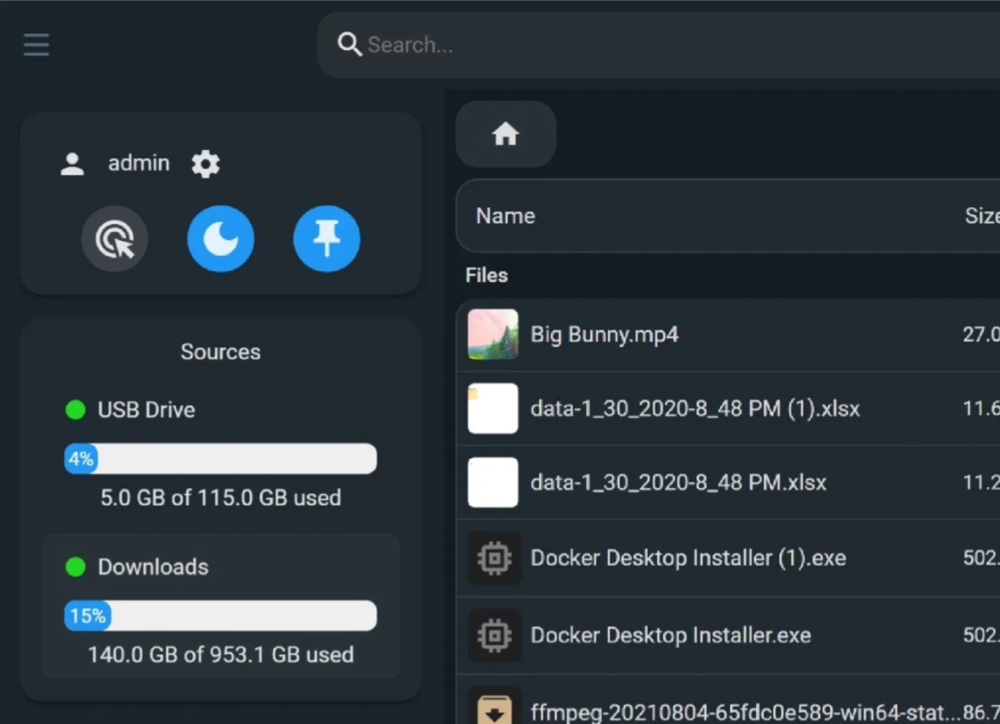Click the admin user profile icon
This screenshot has width=1000, height=724.
[x=72, y=164]
